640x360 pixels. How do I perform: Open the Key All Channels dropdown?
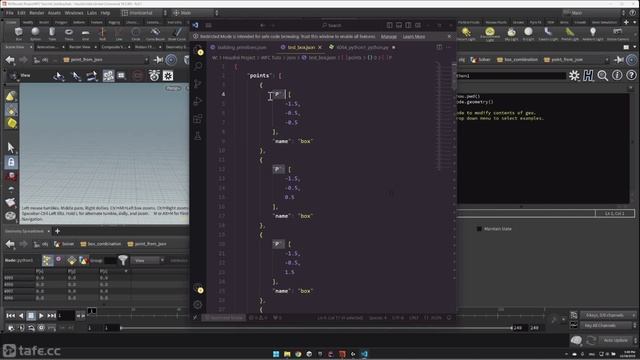tap(607, 326)
